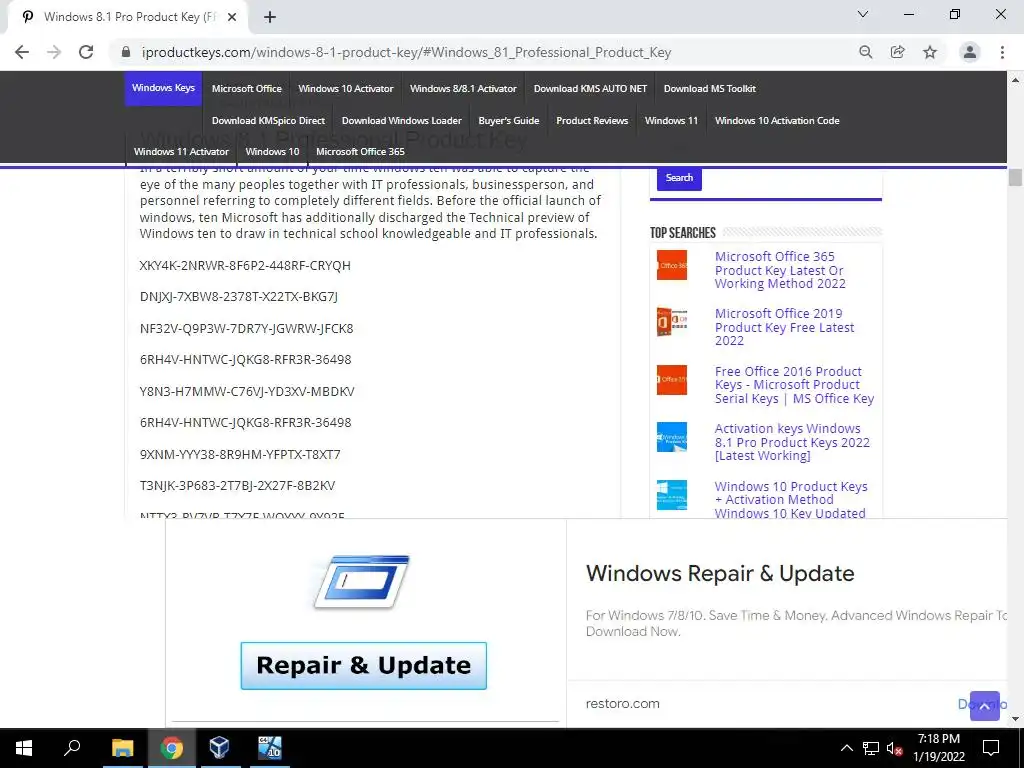Bookmark this page with the star
1024x768 pixels.
pyautogui.click(x=930, y=52)
